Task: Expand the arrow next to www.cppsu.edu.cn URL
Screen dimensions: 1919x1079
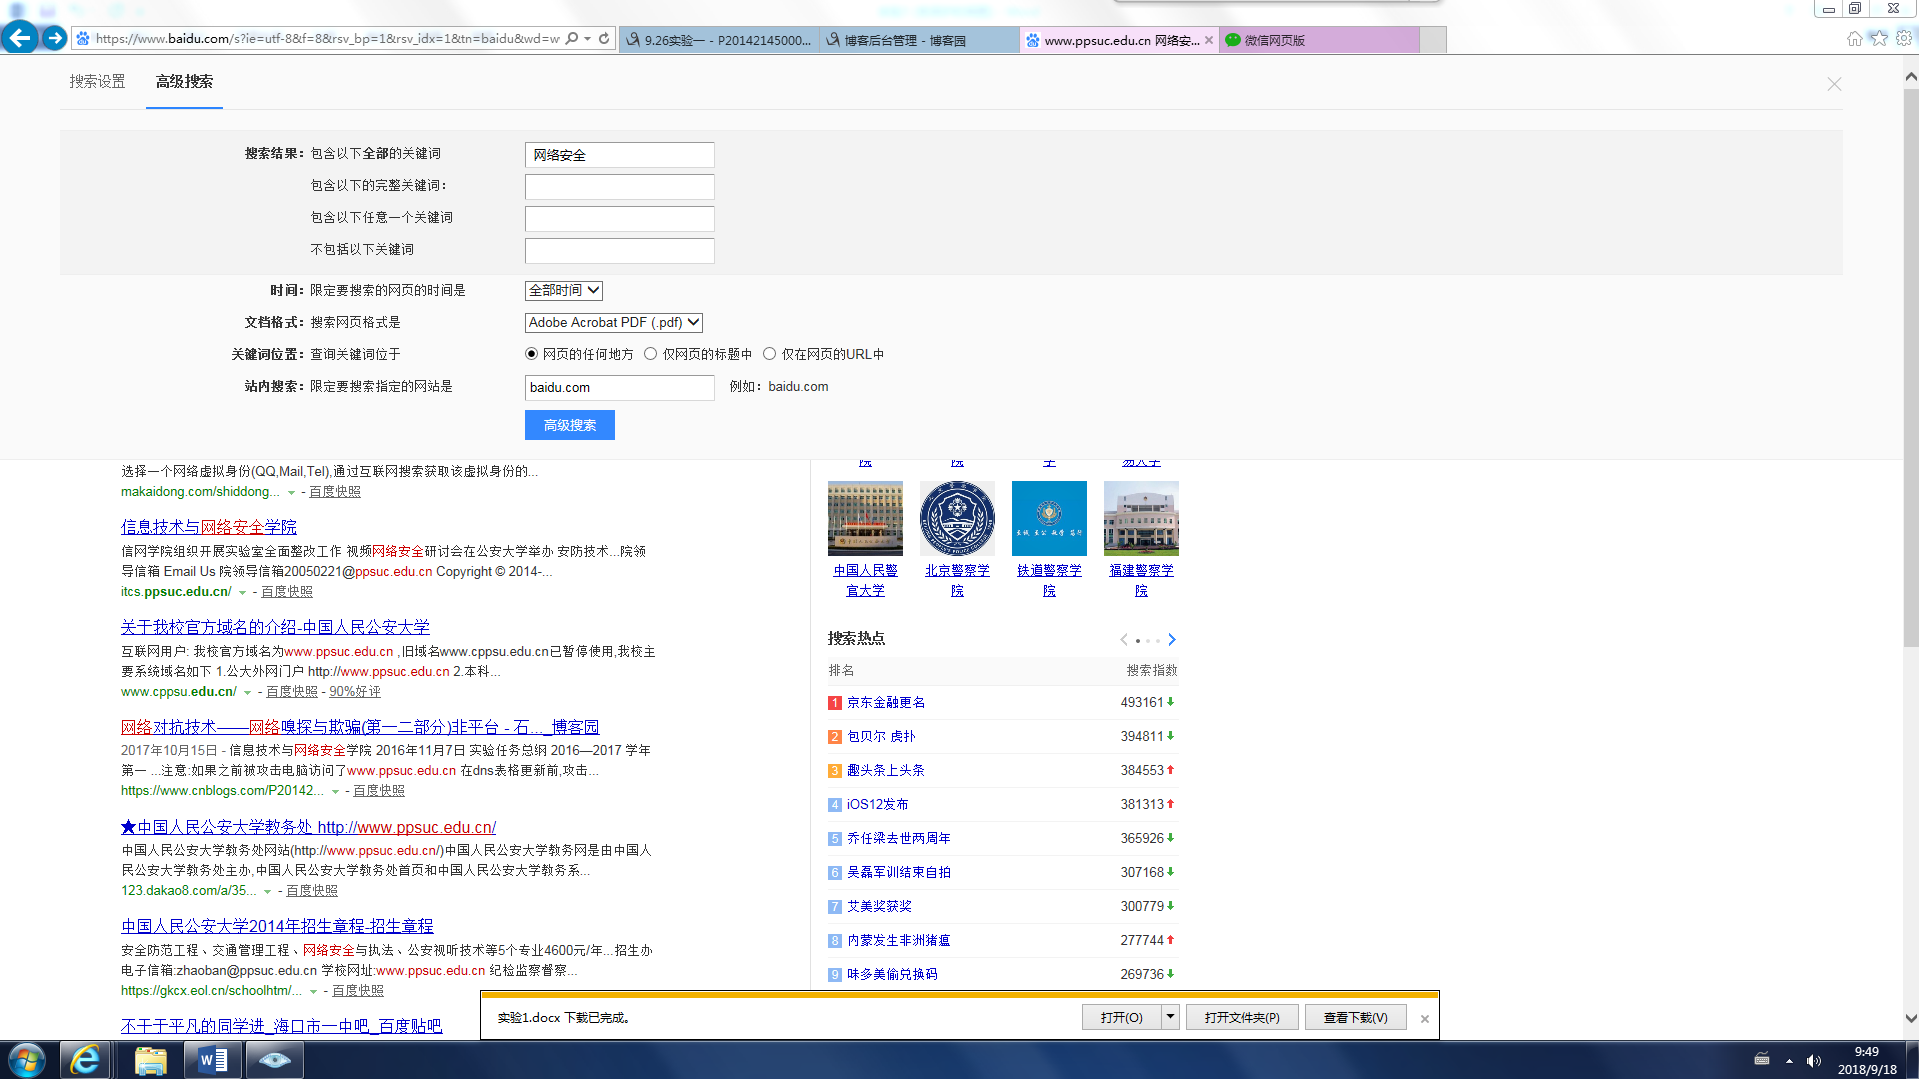Action: pyautogui.click(x=247, y=693)
